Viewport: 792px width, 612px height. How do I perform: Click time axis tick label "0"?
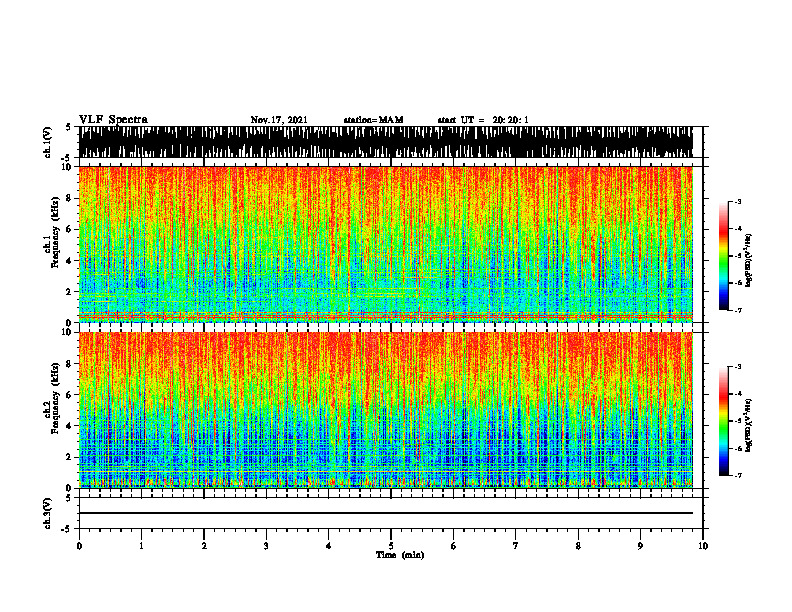coord(79,546)
